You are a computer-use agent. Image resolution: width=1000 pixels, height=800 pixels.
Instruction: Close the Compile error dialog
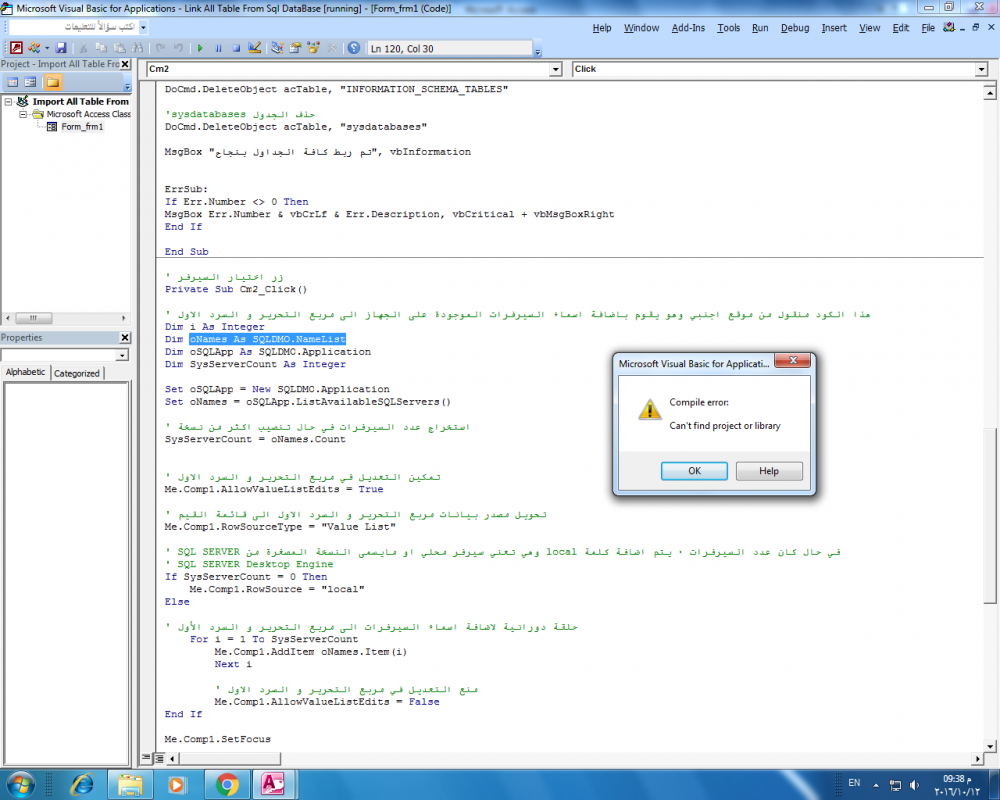point(793,360)
